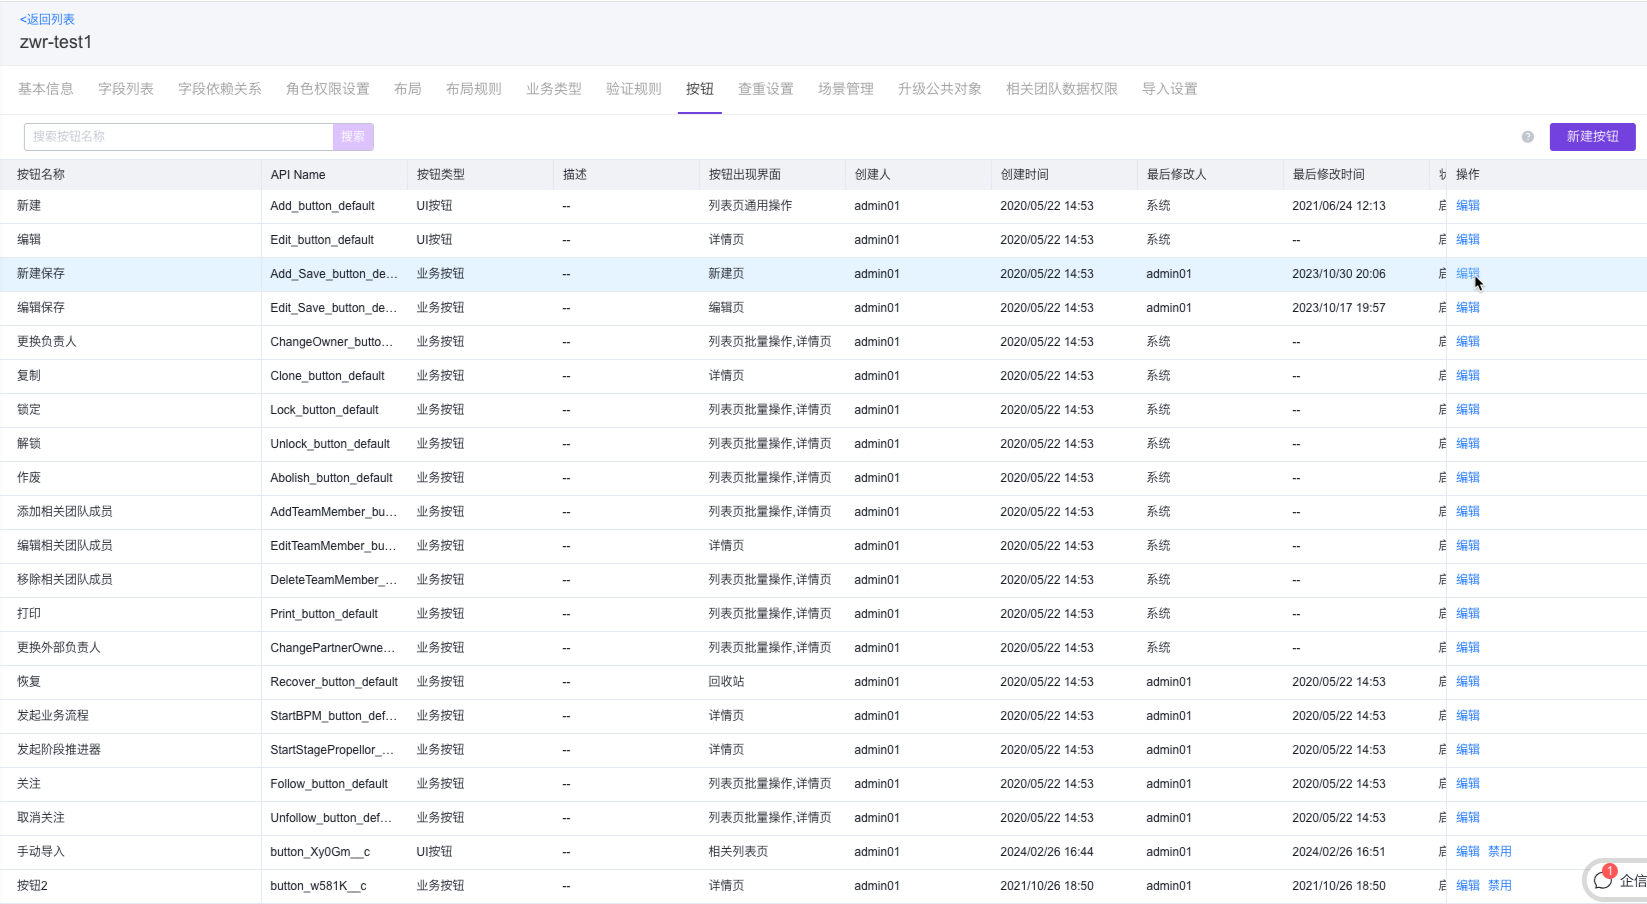The image size is (1647, 904).
Task: Click the 搜索按钮名称 search input field
Action: (178, 136)
